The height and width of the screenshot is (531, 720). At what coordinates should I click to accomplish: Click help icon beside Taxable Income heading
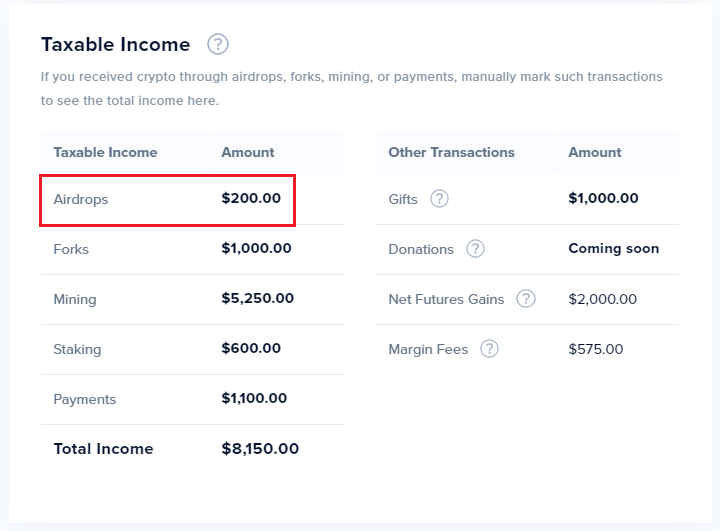(x=218, y=44)
